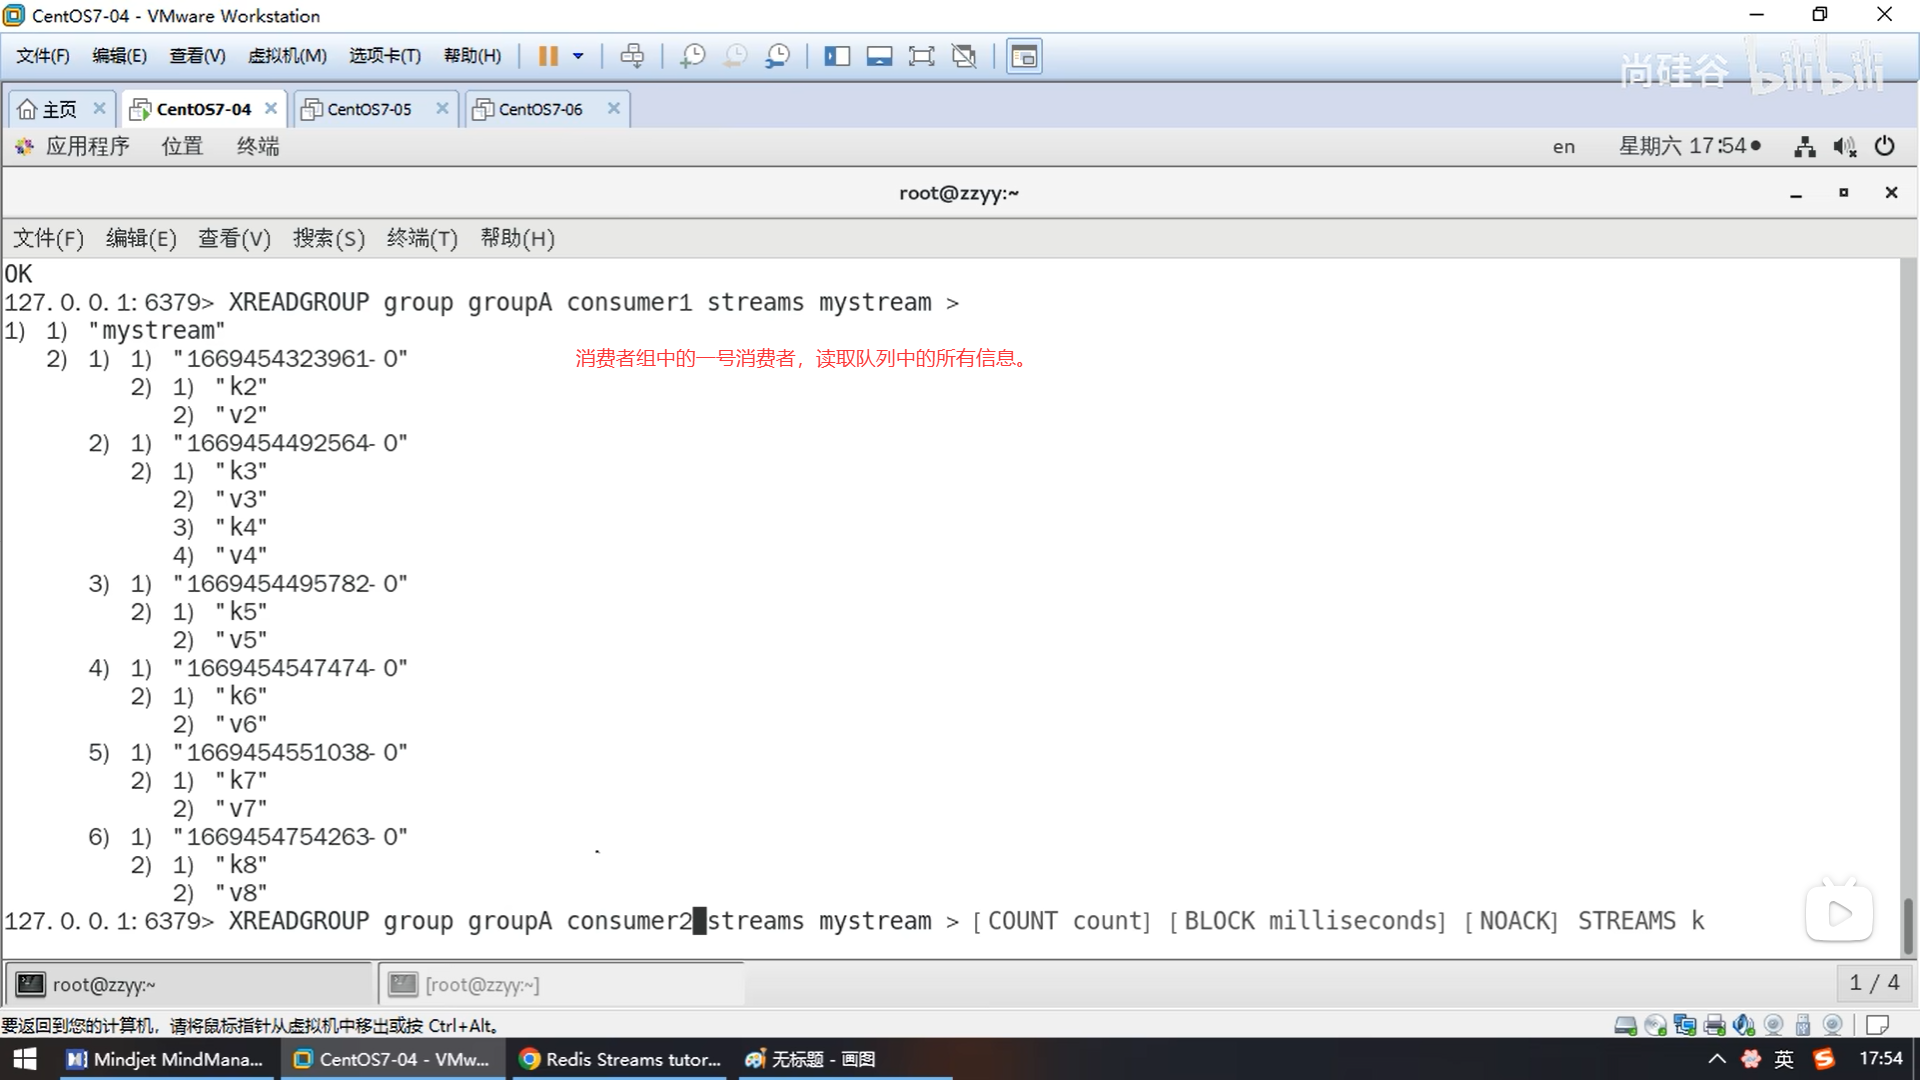
Task: Open the 位置 places dropdown
Action: (x=182, y=146)
